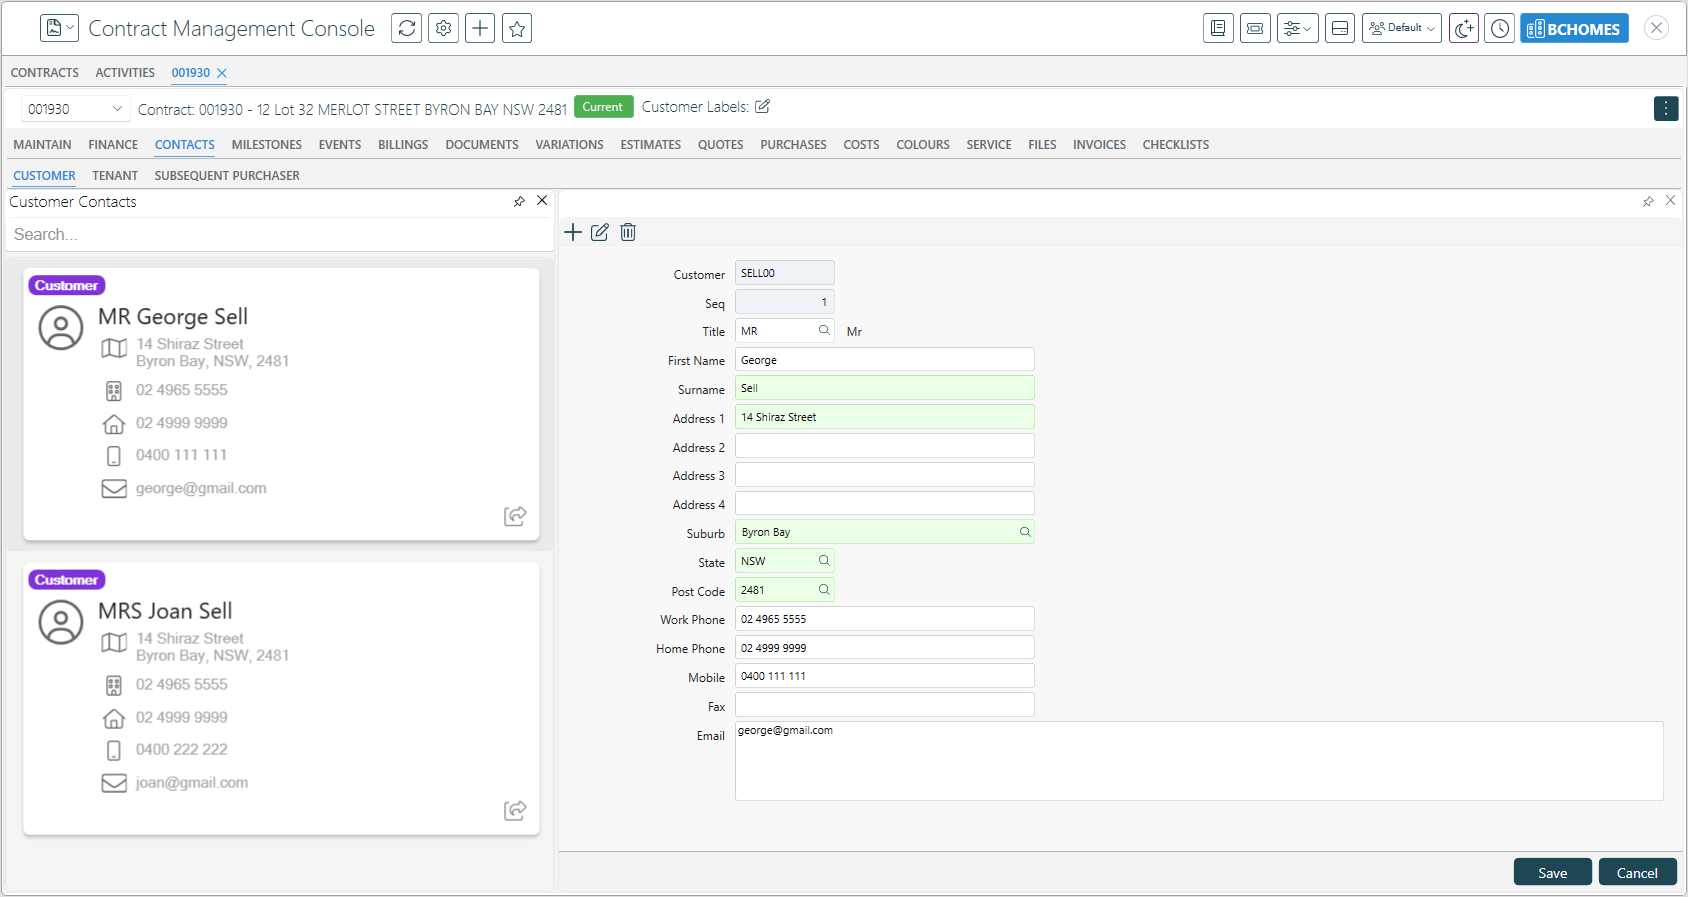This screenshot has width=1688, height=897.
Task: Click the empty Fax field
Action: [885, 705]
